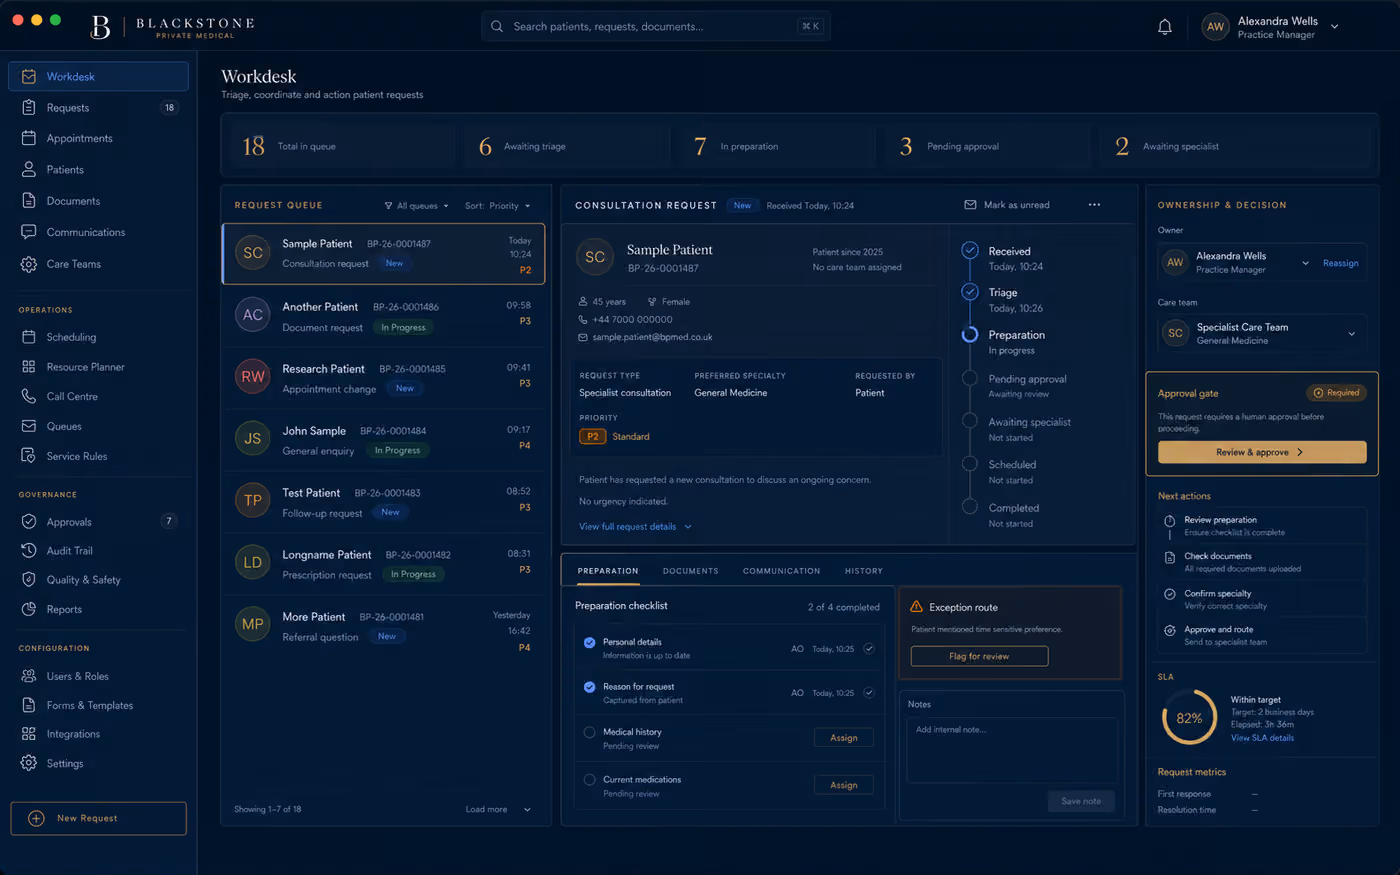
Task: Expand Load more requests
Action: point(498,809)
